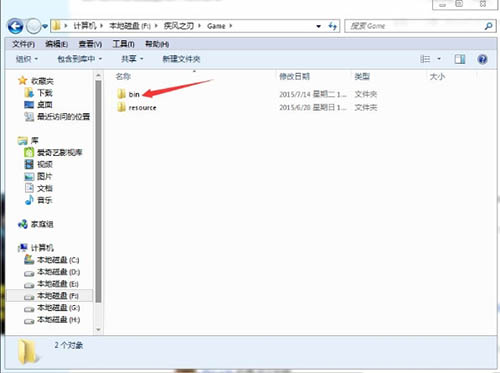Click the search Game input field
Image resolution: width=500 pixels, height=373 pixels.
(413, 26)
